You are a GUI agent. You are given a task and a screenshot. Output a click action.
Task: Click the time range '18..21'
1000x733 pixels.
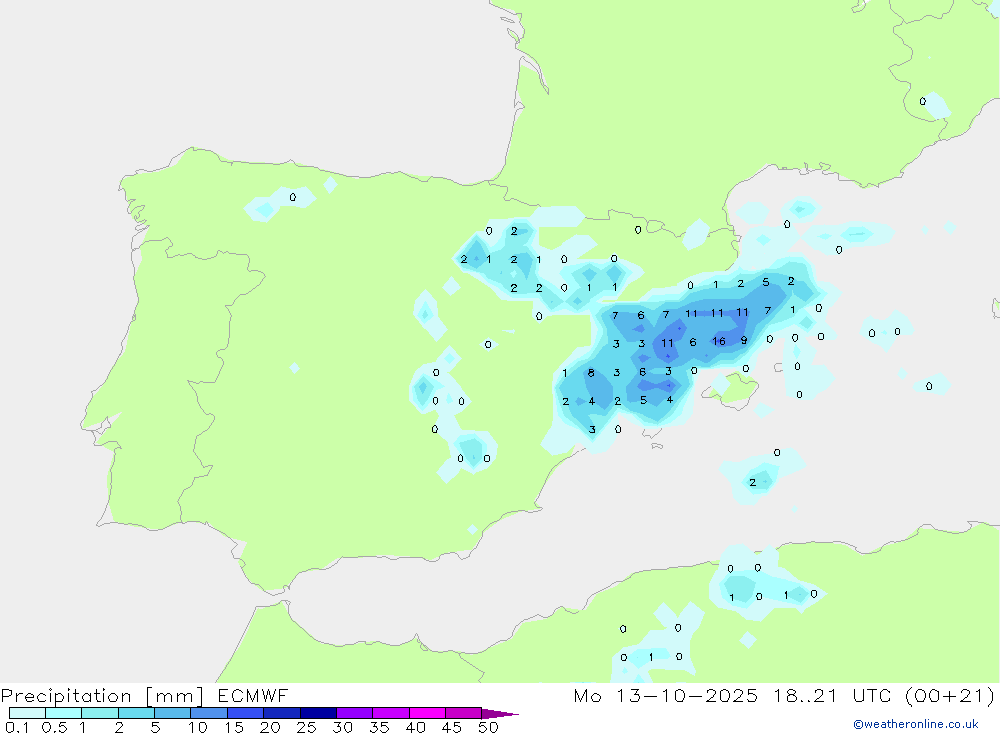click(805, 695)
